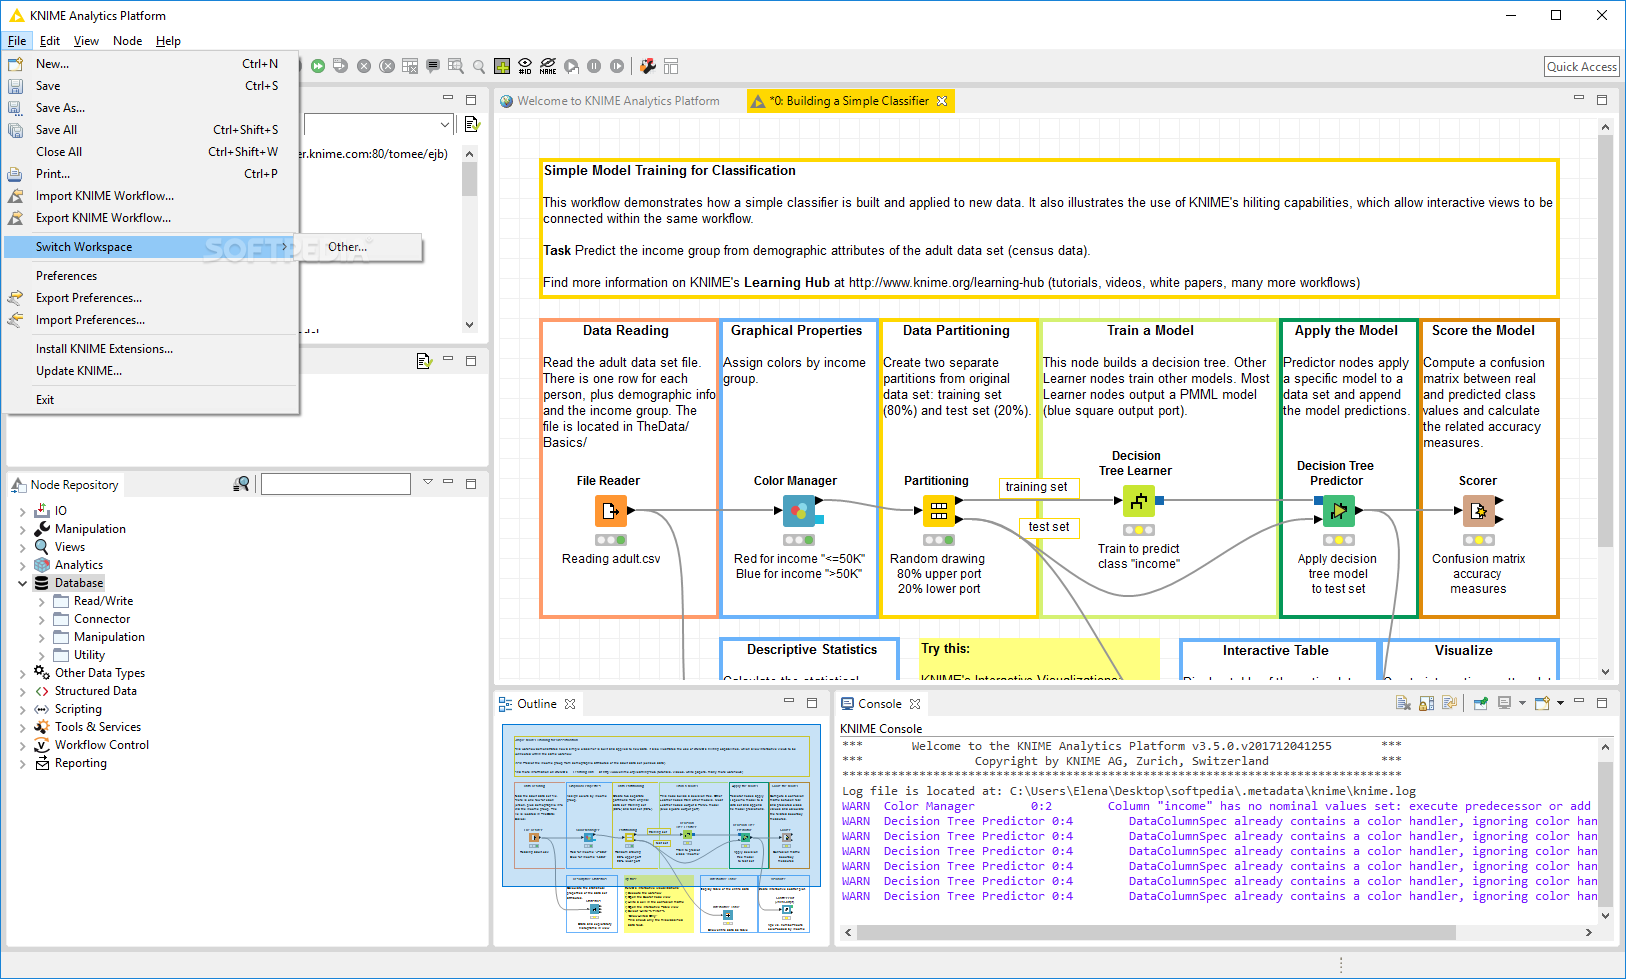Click cancel all running nodes icon
The width and height of the screenshot is (1626, 979).
[x=387, y=66]
